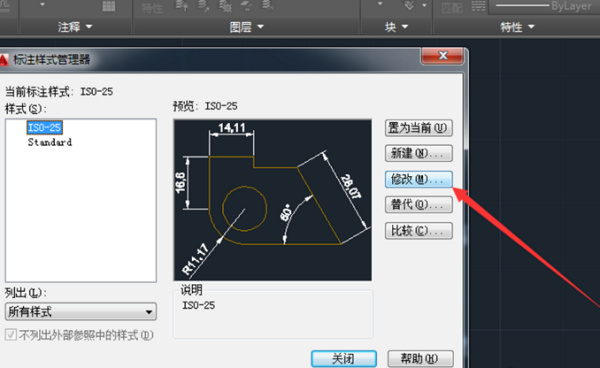The width and height of the screenshot is (600, 368).
Task: Select the ISO-25 dimension style
Action: [44, 127]
